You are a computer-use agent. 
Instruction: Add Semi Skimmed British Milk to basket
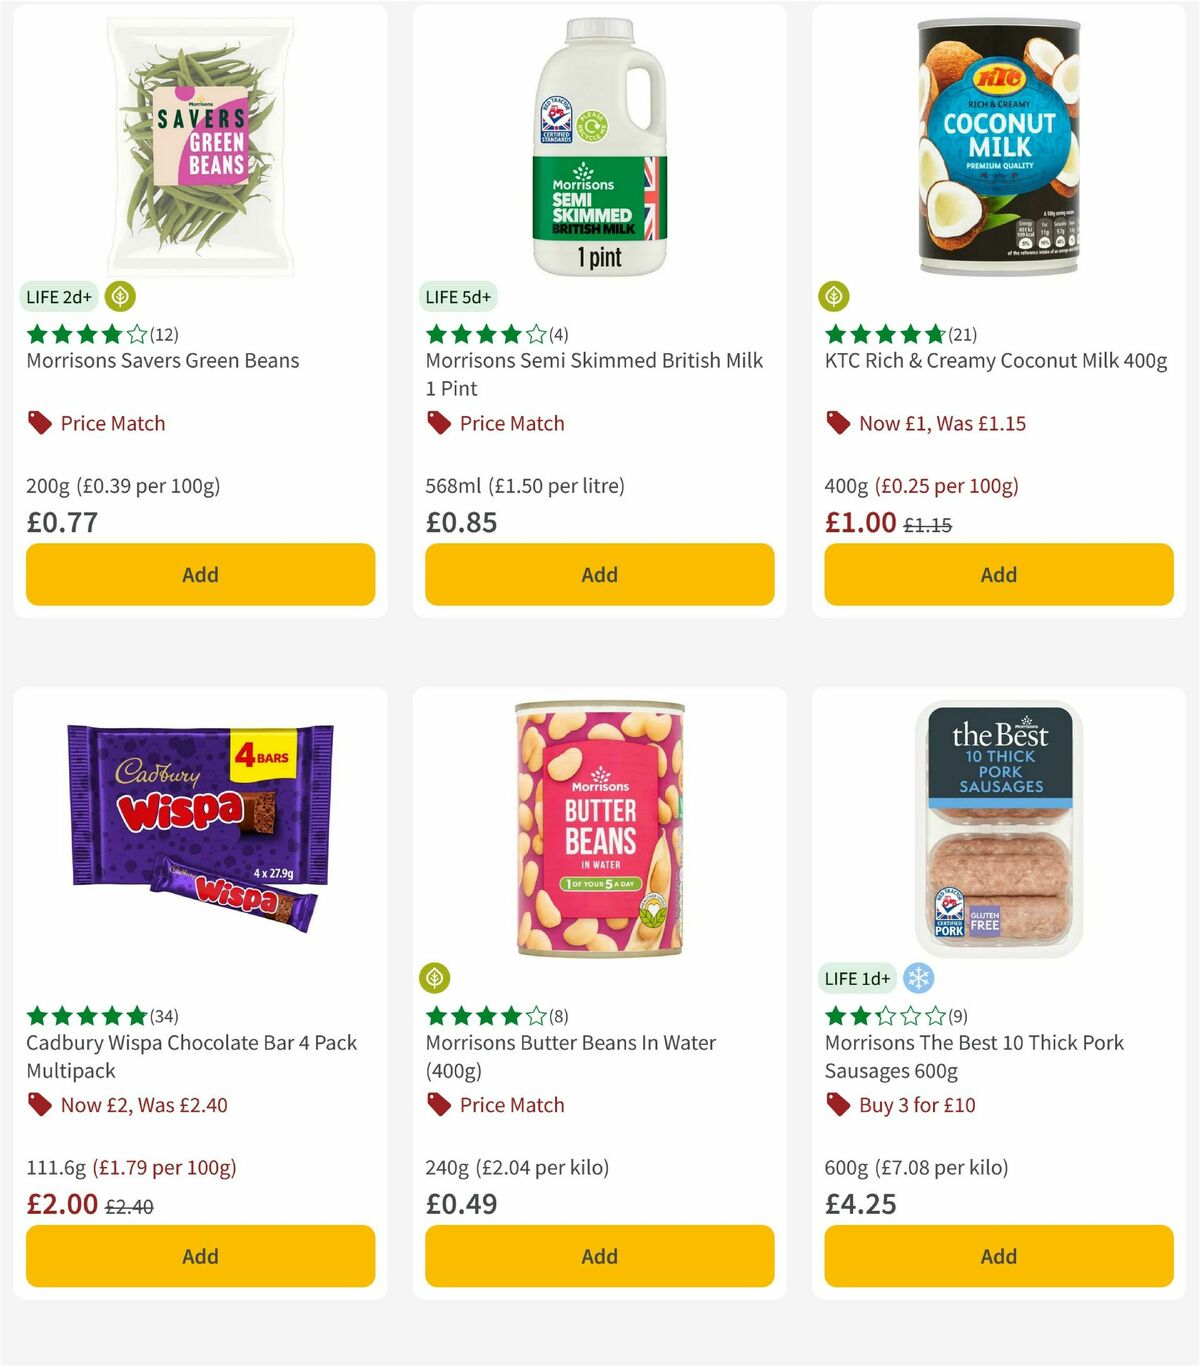(x=599, y=574)
